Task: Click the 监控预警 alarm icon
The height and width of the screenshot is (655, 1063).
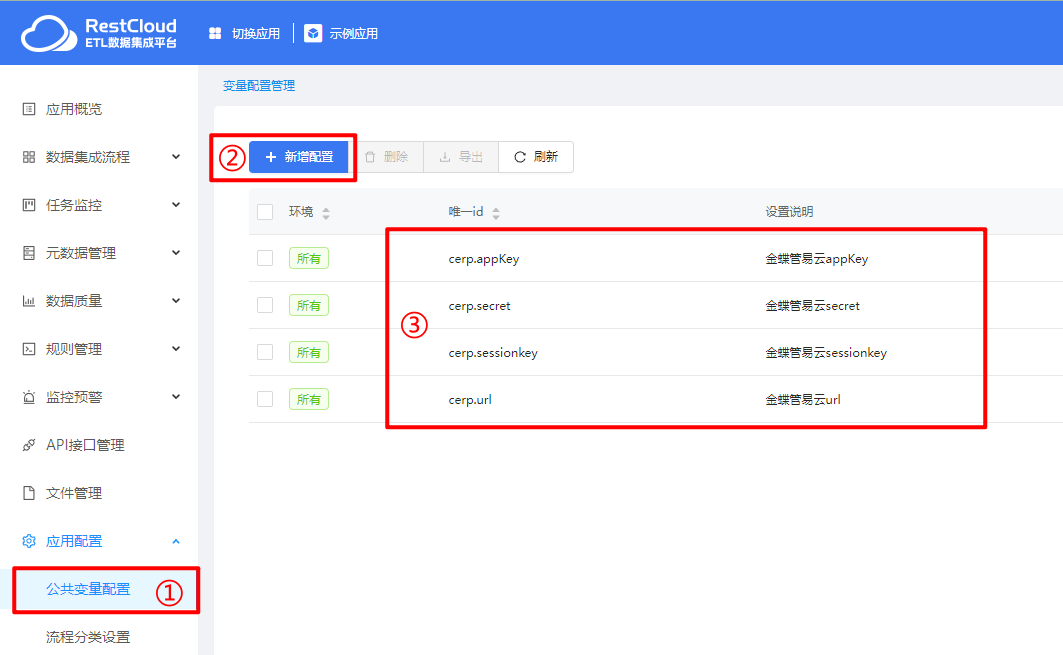Action: [29, 397]
